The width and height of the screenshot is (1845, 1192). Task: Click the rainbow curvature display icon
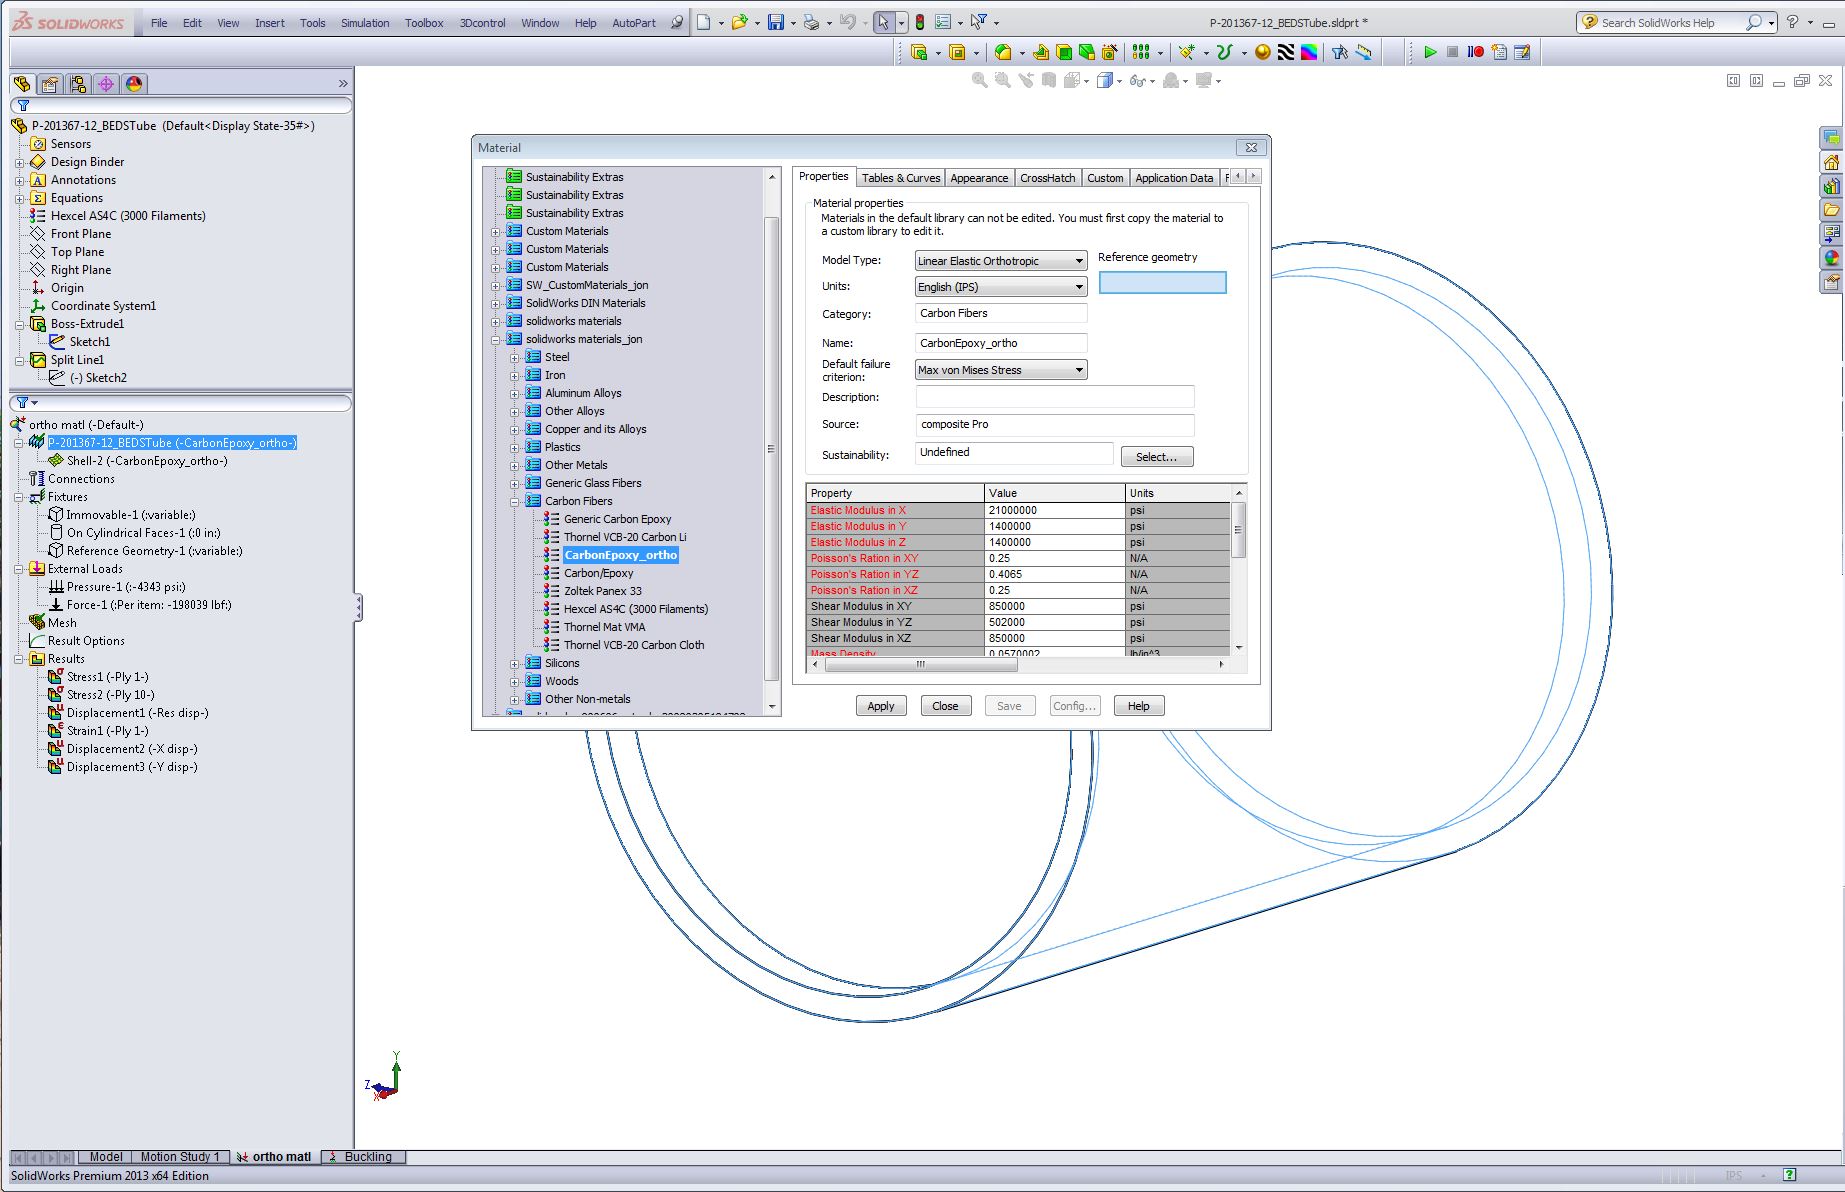[1308, 52]
